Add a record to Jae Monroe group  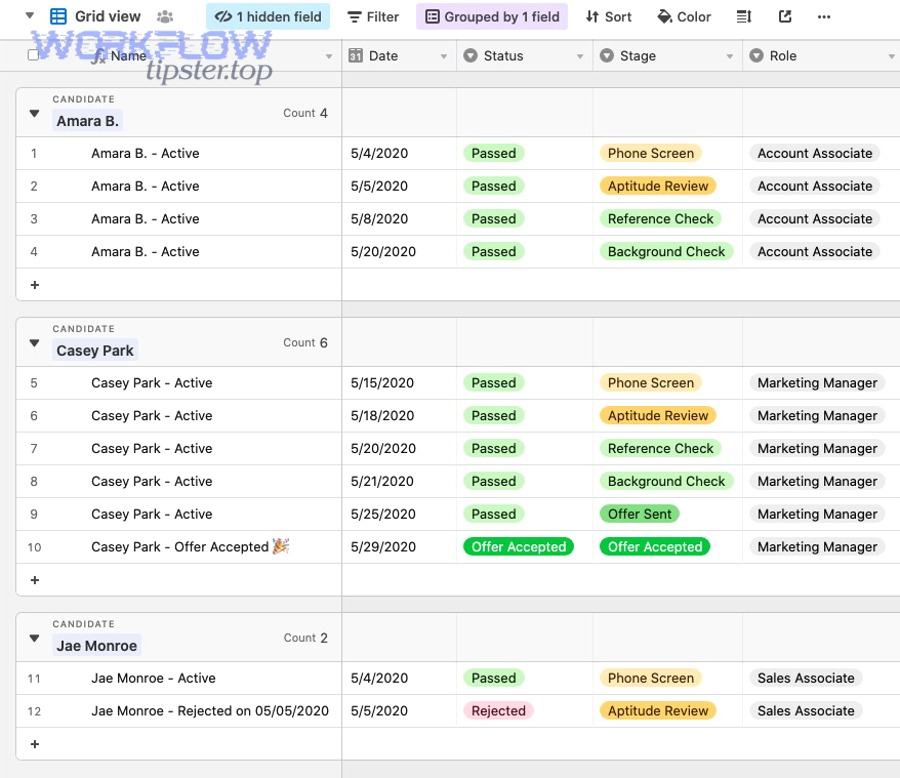tap(35, 744)
